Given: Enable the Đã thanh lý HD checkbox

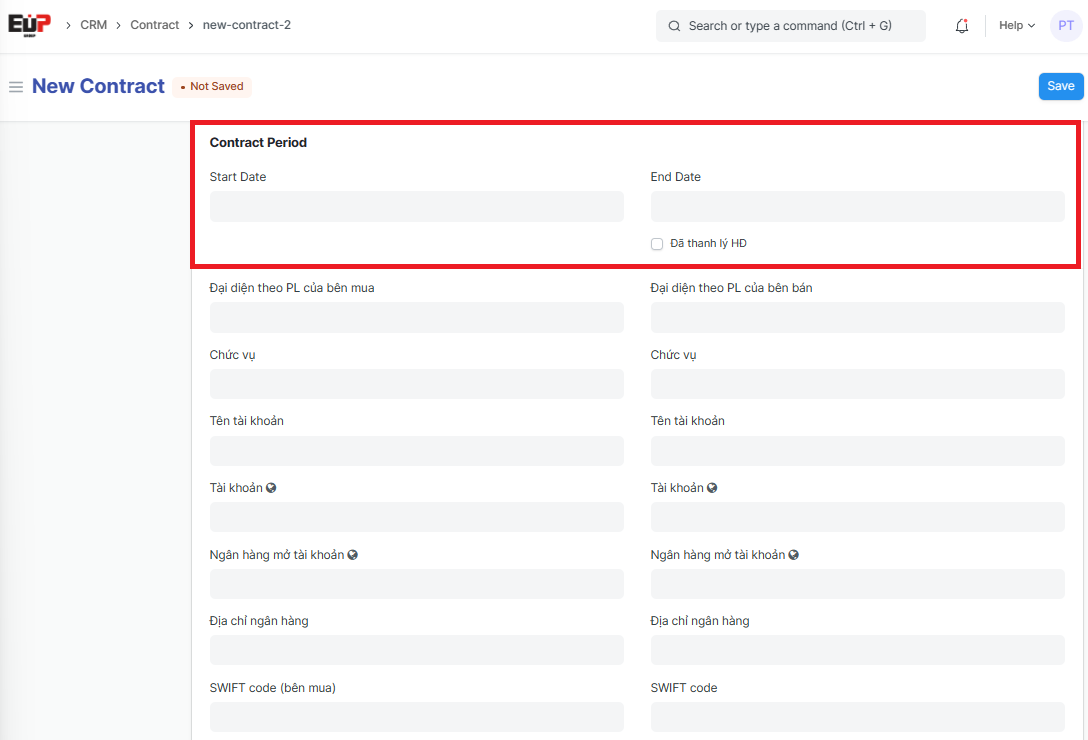Looking at the screenshot, I should (657, 244).
